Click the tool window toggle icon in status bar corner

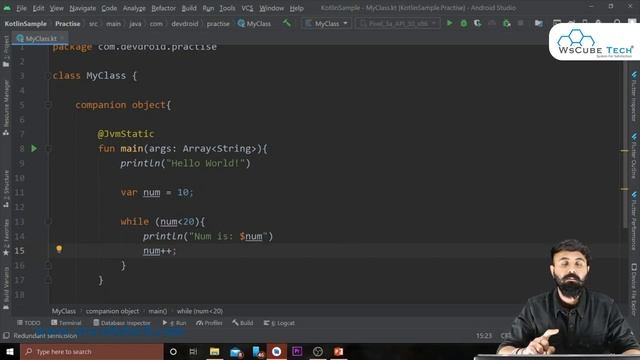pos(6,336)
